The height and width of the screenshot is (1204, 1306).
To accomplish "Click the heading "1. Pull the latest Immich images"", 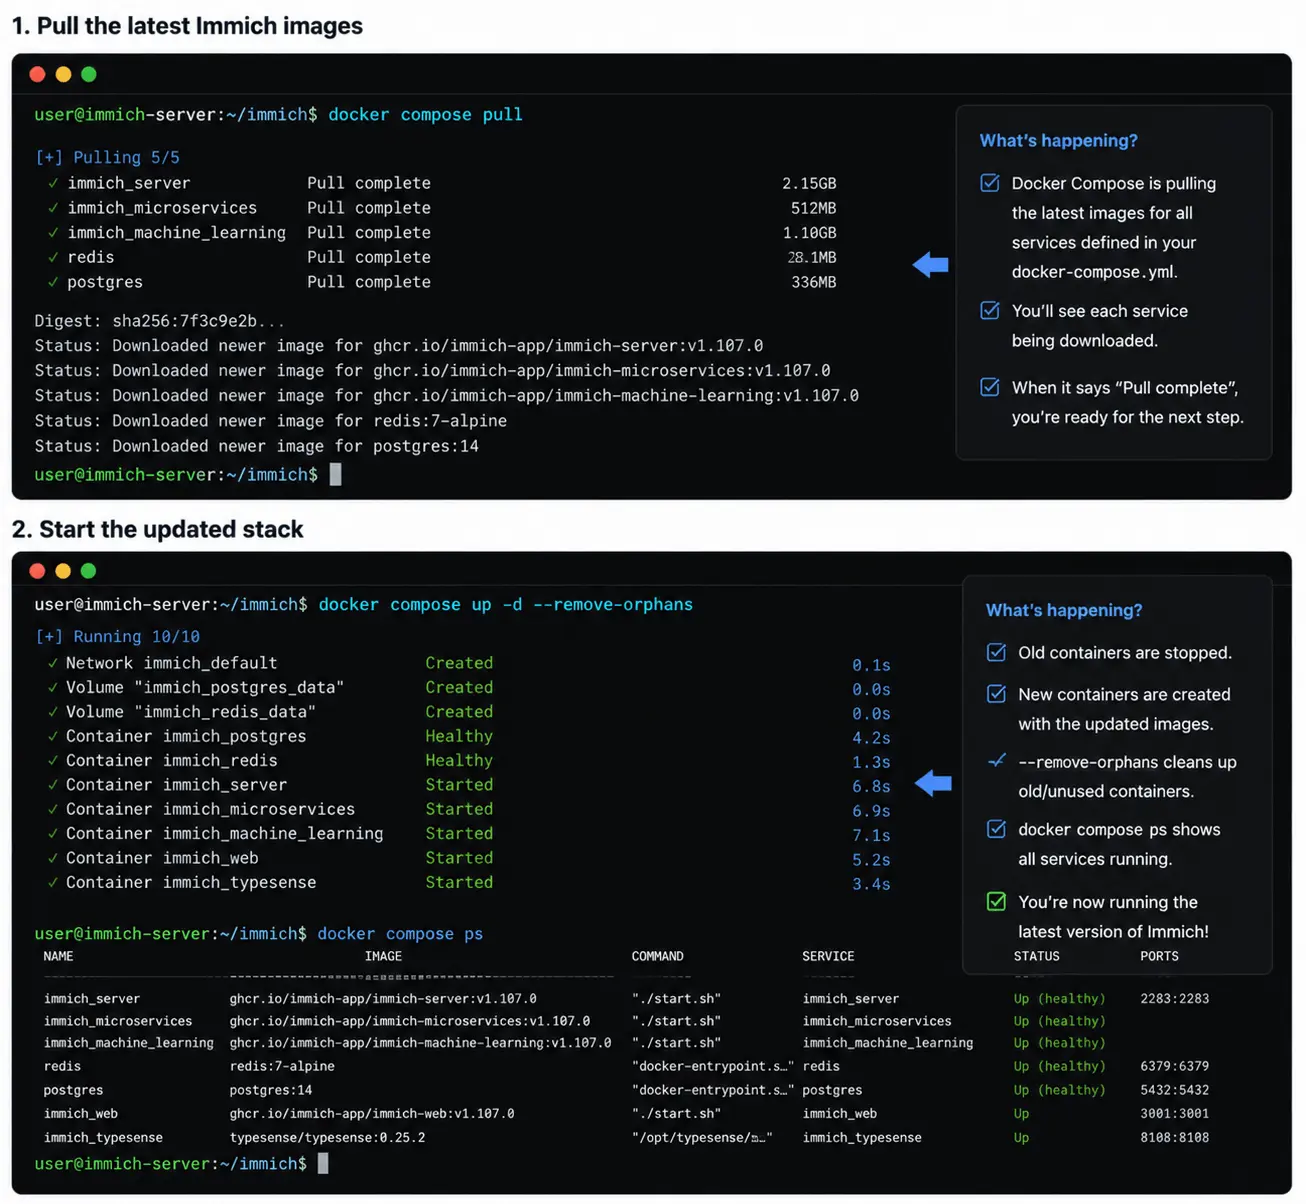I will (187, 26).
